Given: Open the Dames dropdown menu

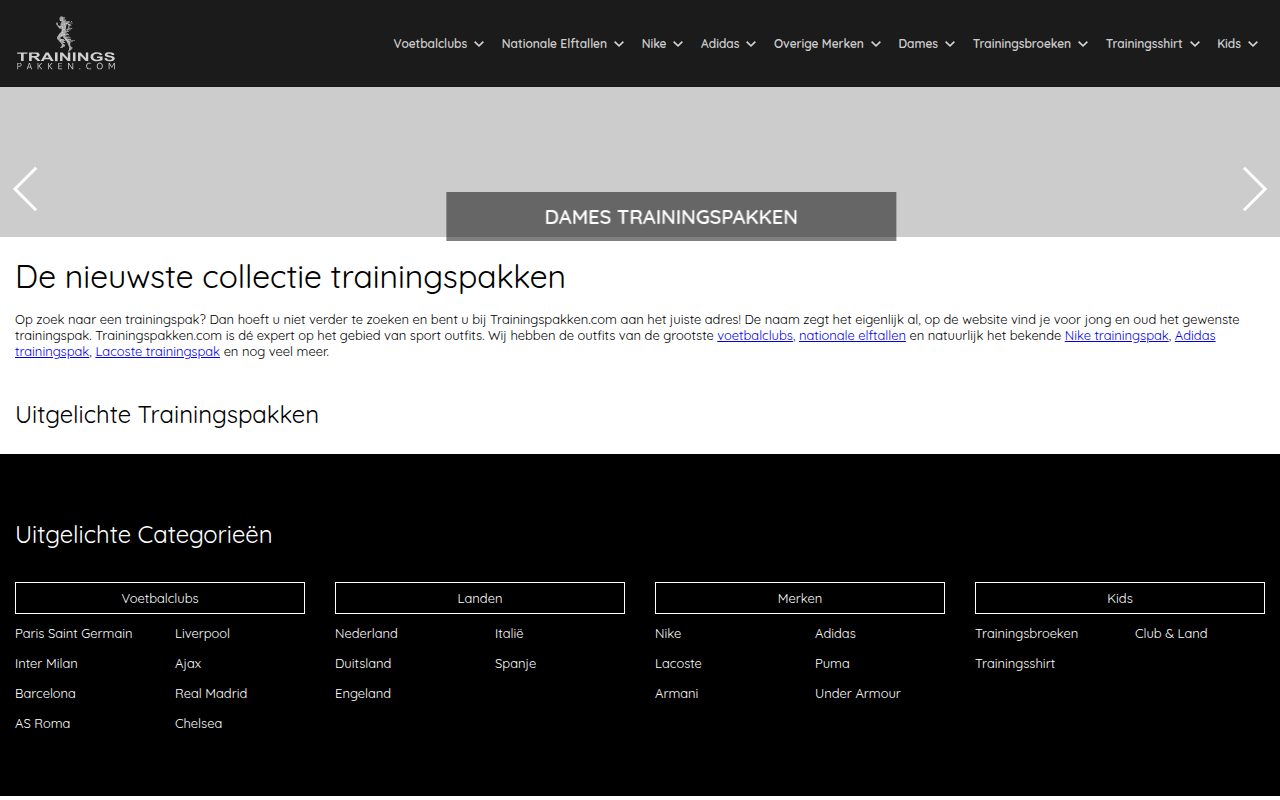Looking at the screenshot, I should (926, 44).
